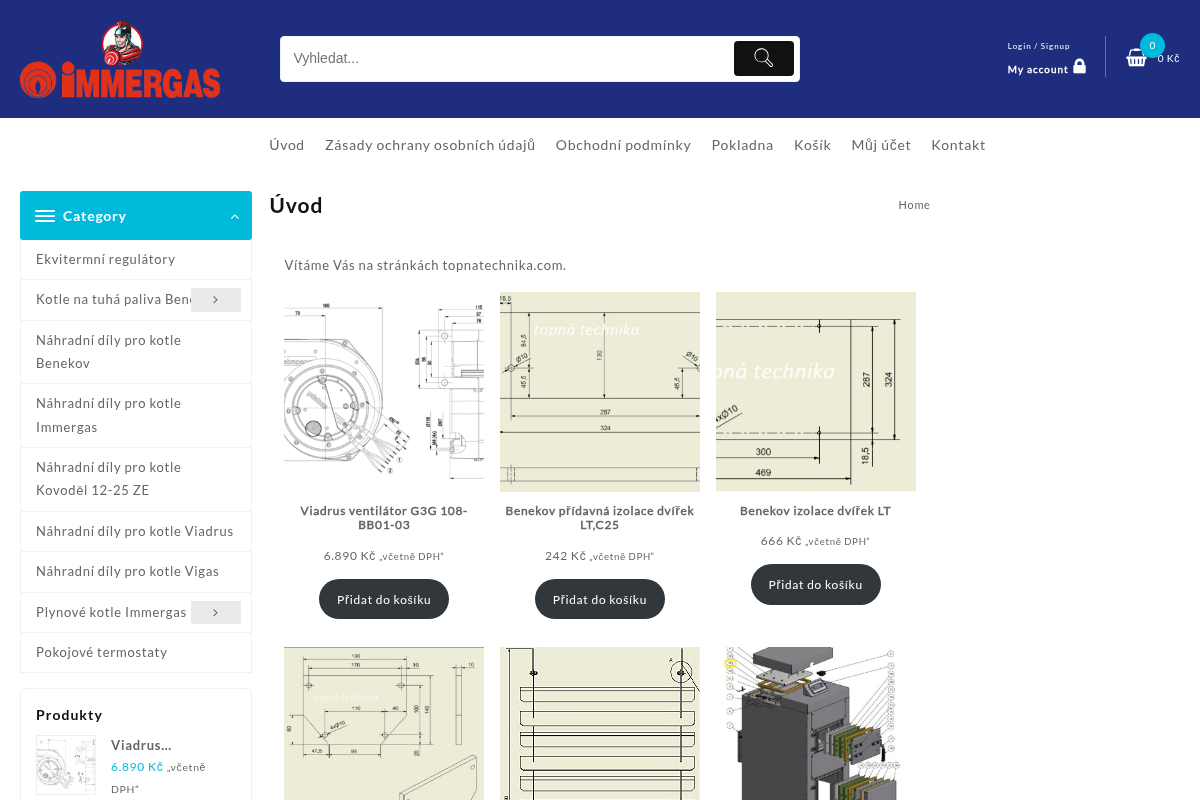Add Benekov izolace dvířek LT to cart
Viewport: 1200px width, 800px height.
(816, 584)
